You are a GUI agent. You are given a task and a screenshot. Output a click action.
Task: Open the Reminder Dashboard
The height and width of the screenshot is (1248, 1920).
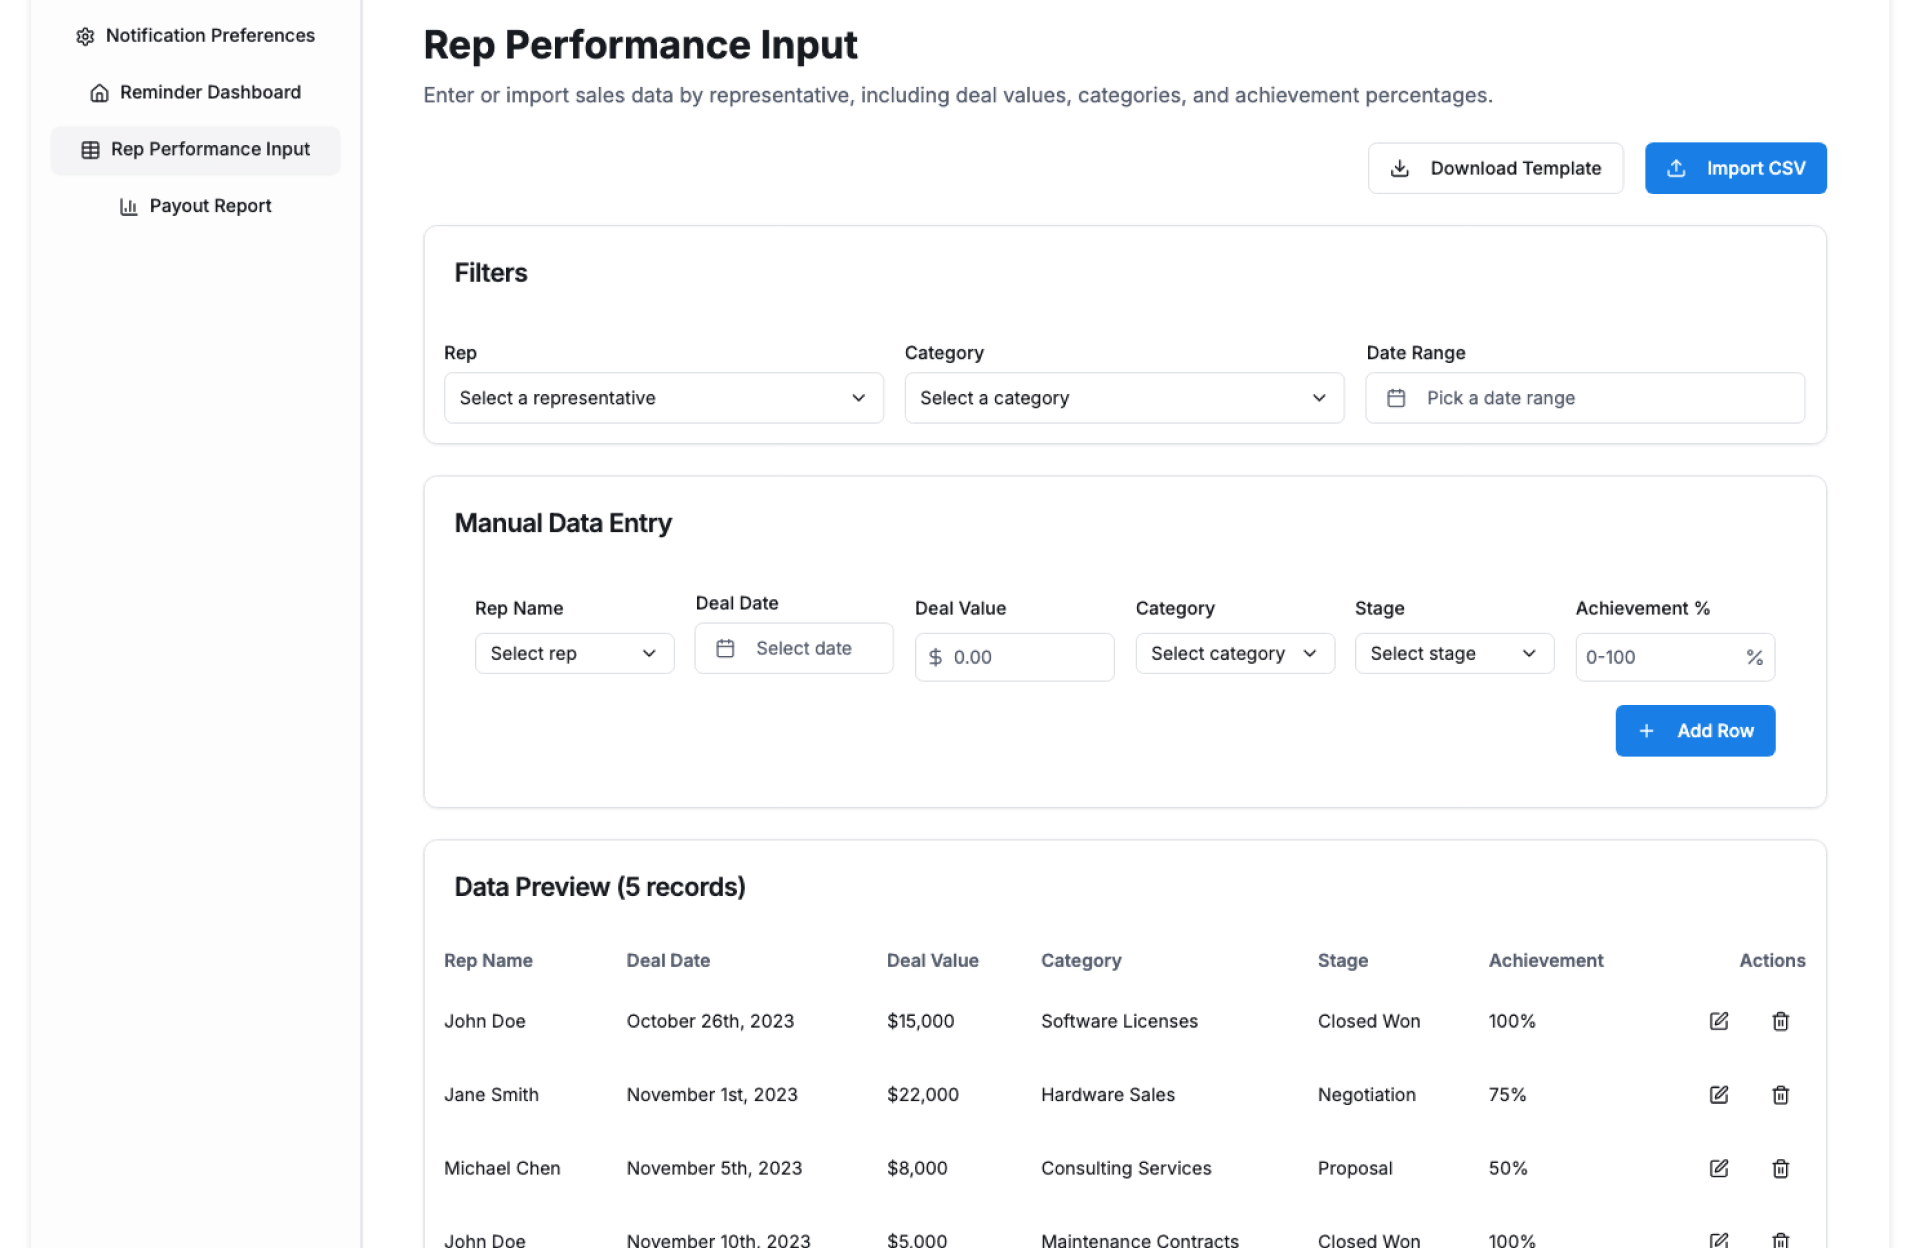point(196,92)
